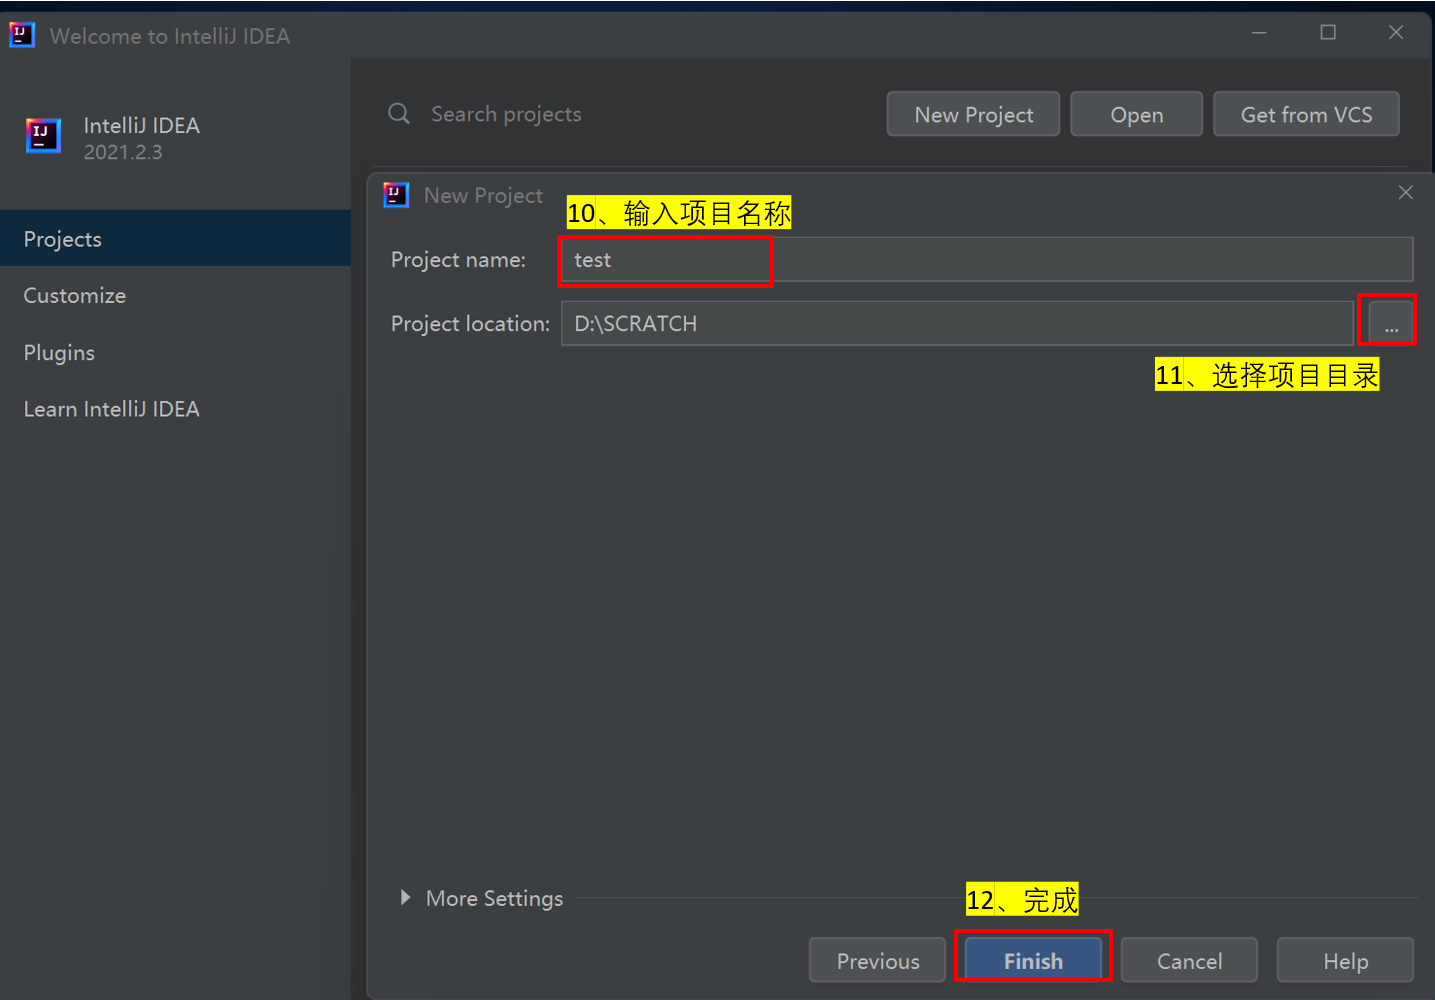The image size is (1435, 1000).
Task: Click the 'Project location:' label
Action: pos(470,324)
